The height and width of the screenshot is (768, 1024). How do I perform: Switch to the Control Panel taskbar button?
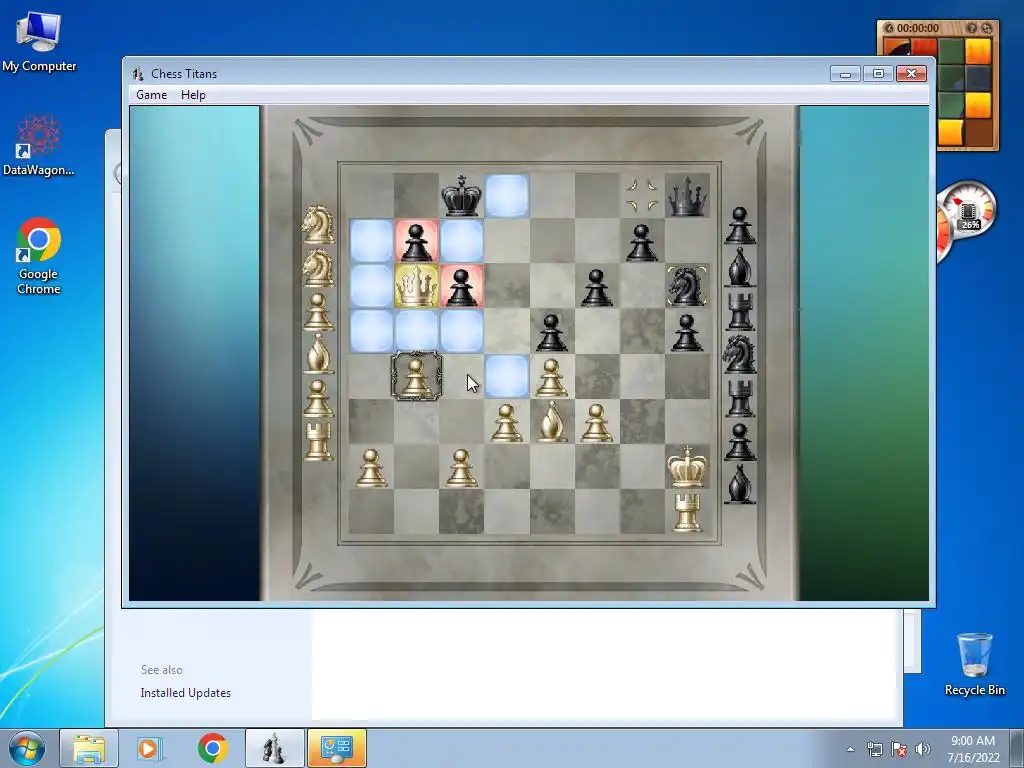pyautogui.click(x=336, y=748)
